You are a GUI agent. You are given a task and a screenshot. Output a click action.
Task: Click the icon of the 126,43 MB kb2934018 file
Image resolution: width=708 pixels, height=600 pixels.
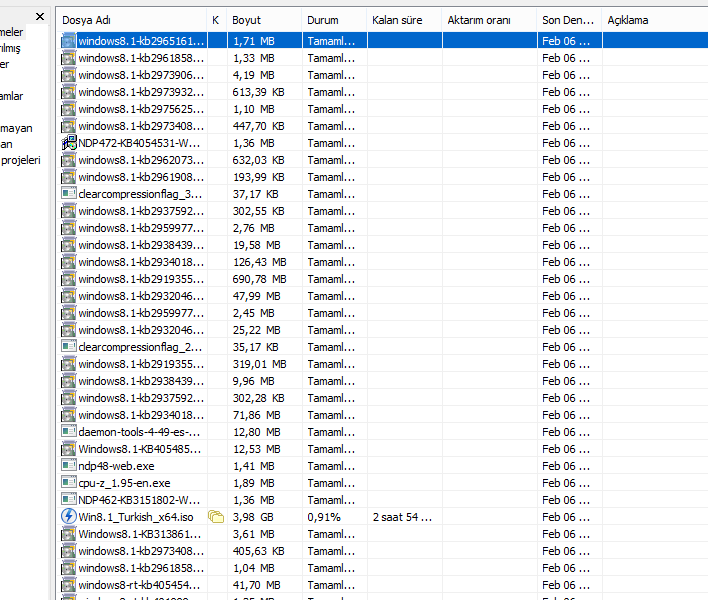click(69, 262)
